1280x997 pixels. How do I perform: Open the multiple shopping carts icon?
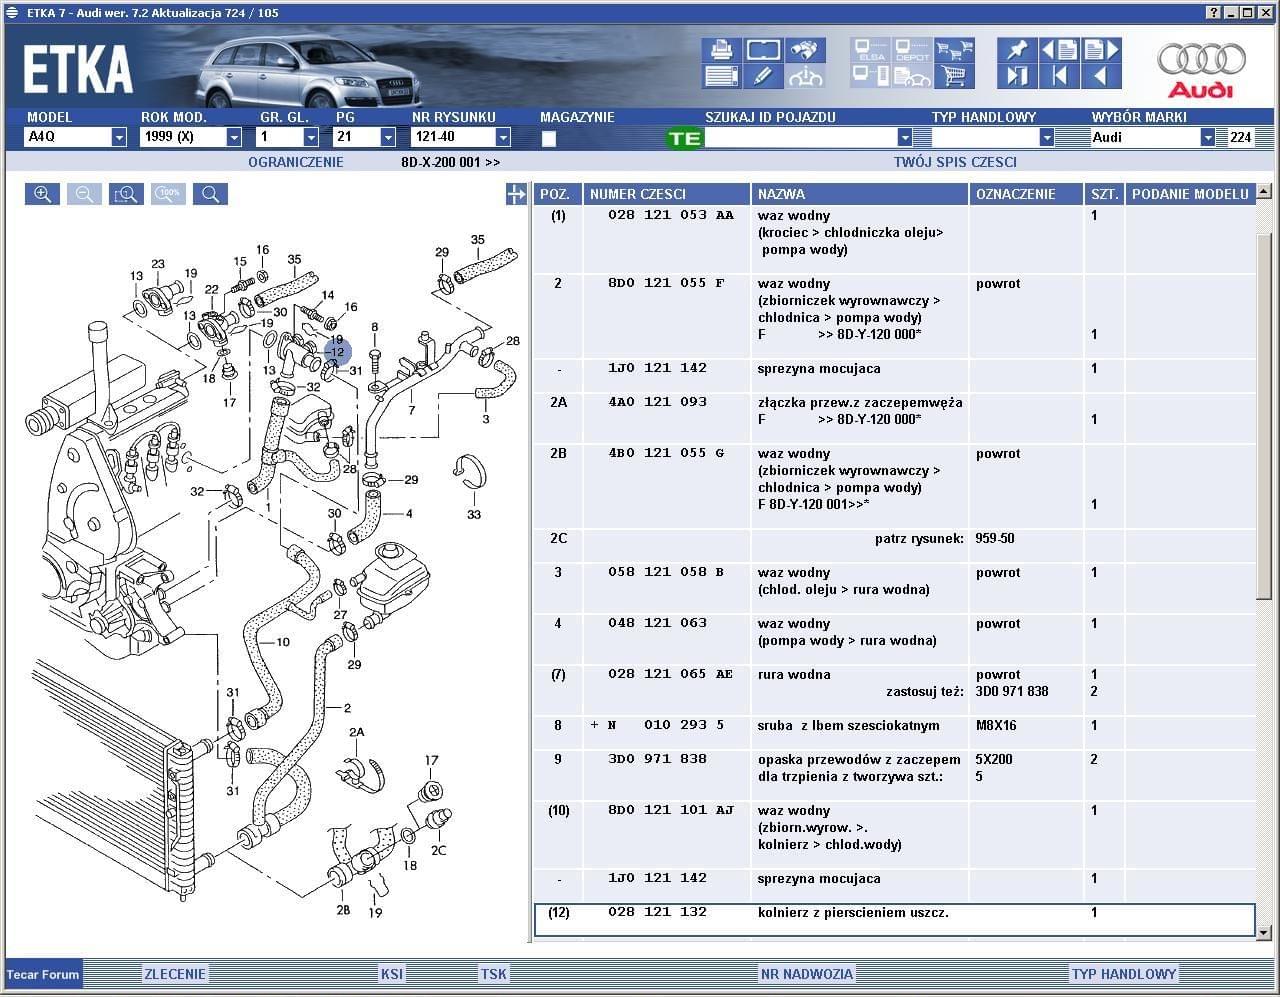tap(954, 50)
